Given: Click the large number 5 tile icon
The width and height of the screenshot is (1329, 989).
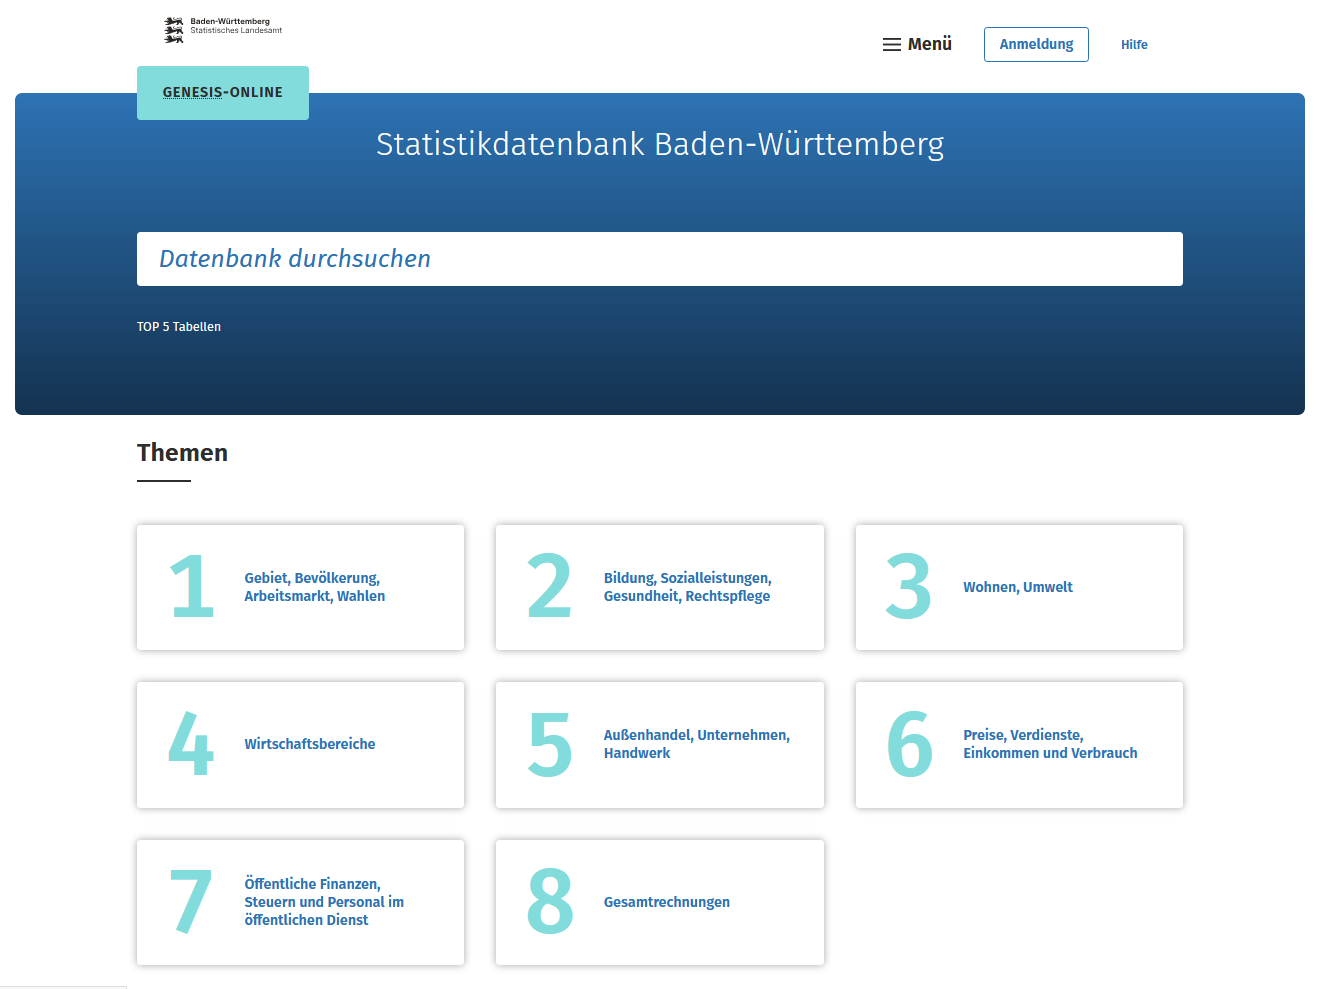Looking at the screenshot, I should point(549,744).
